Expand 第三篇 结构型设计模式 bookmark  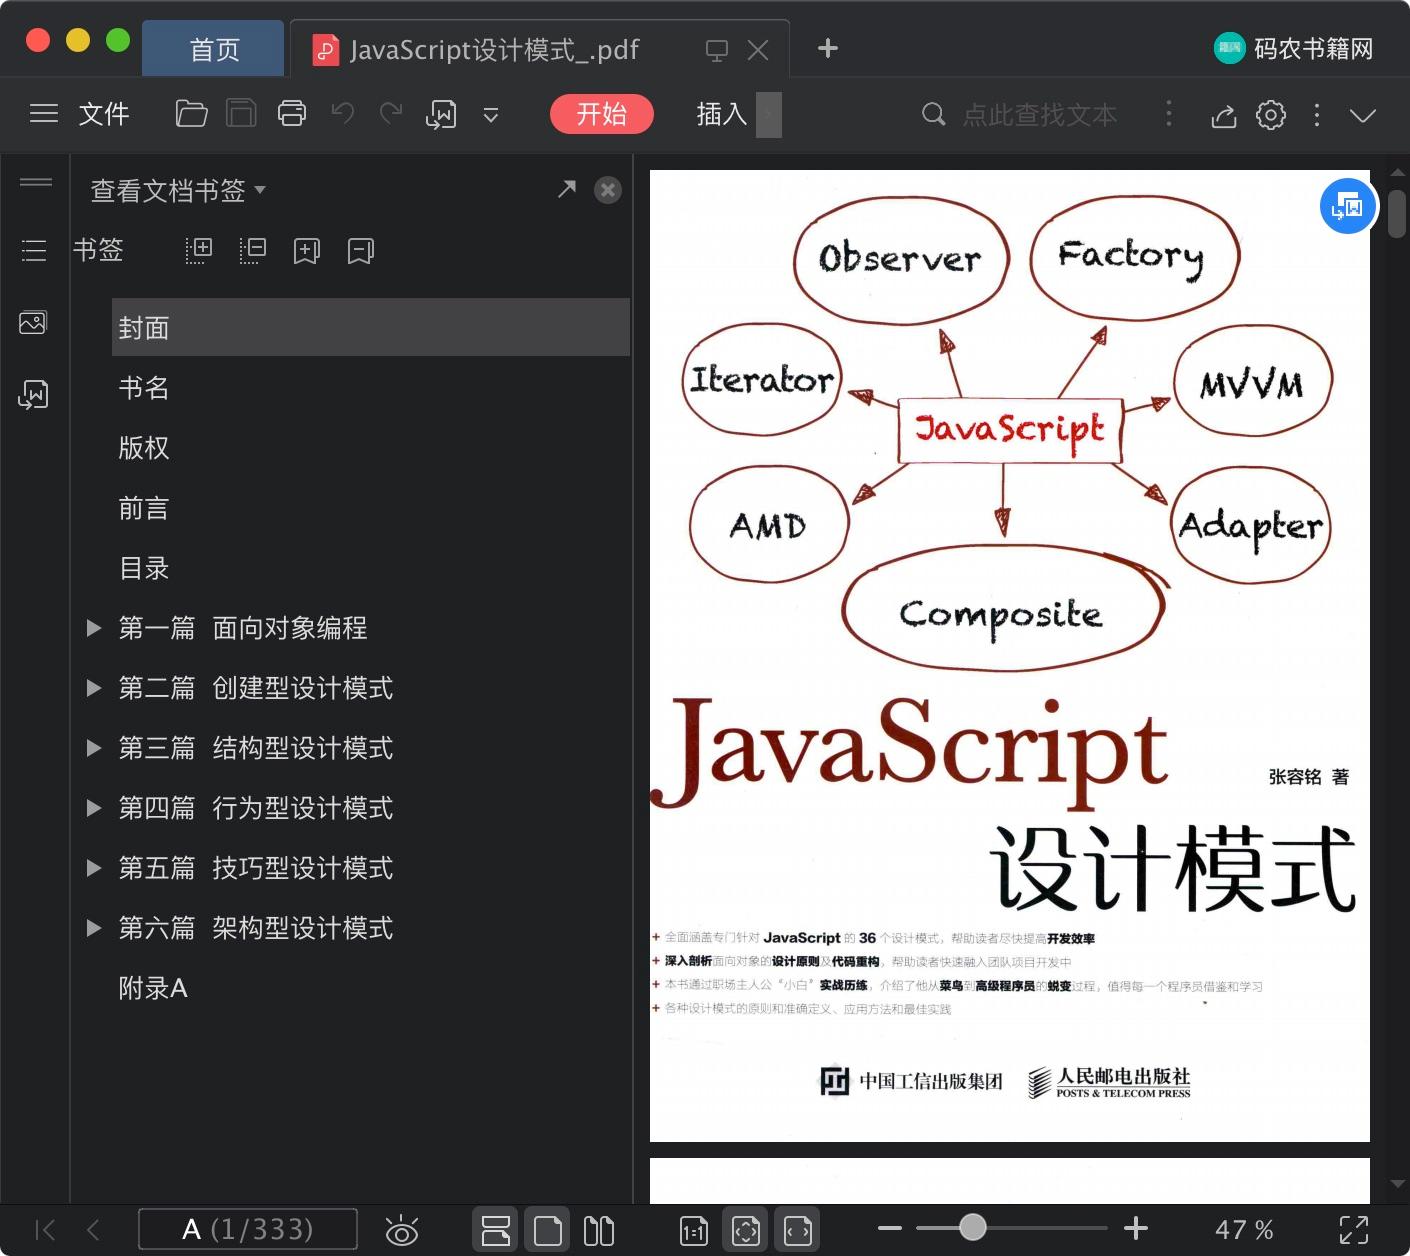[x=94, y=748]
